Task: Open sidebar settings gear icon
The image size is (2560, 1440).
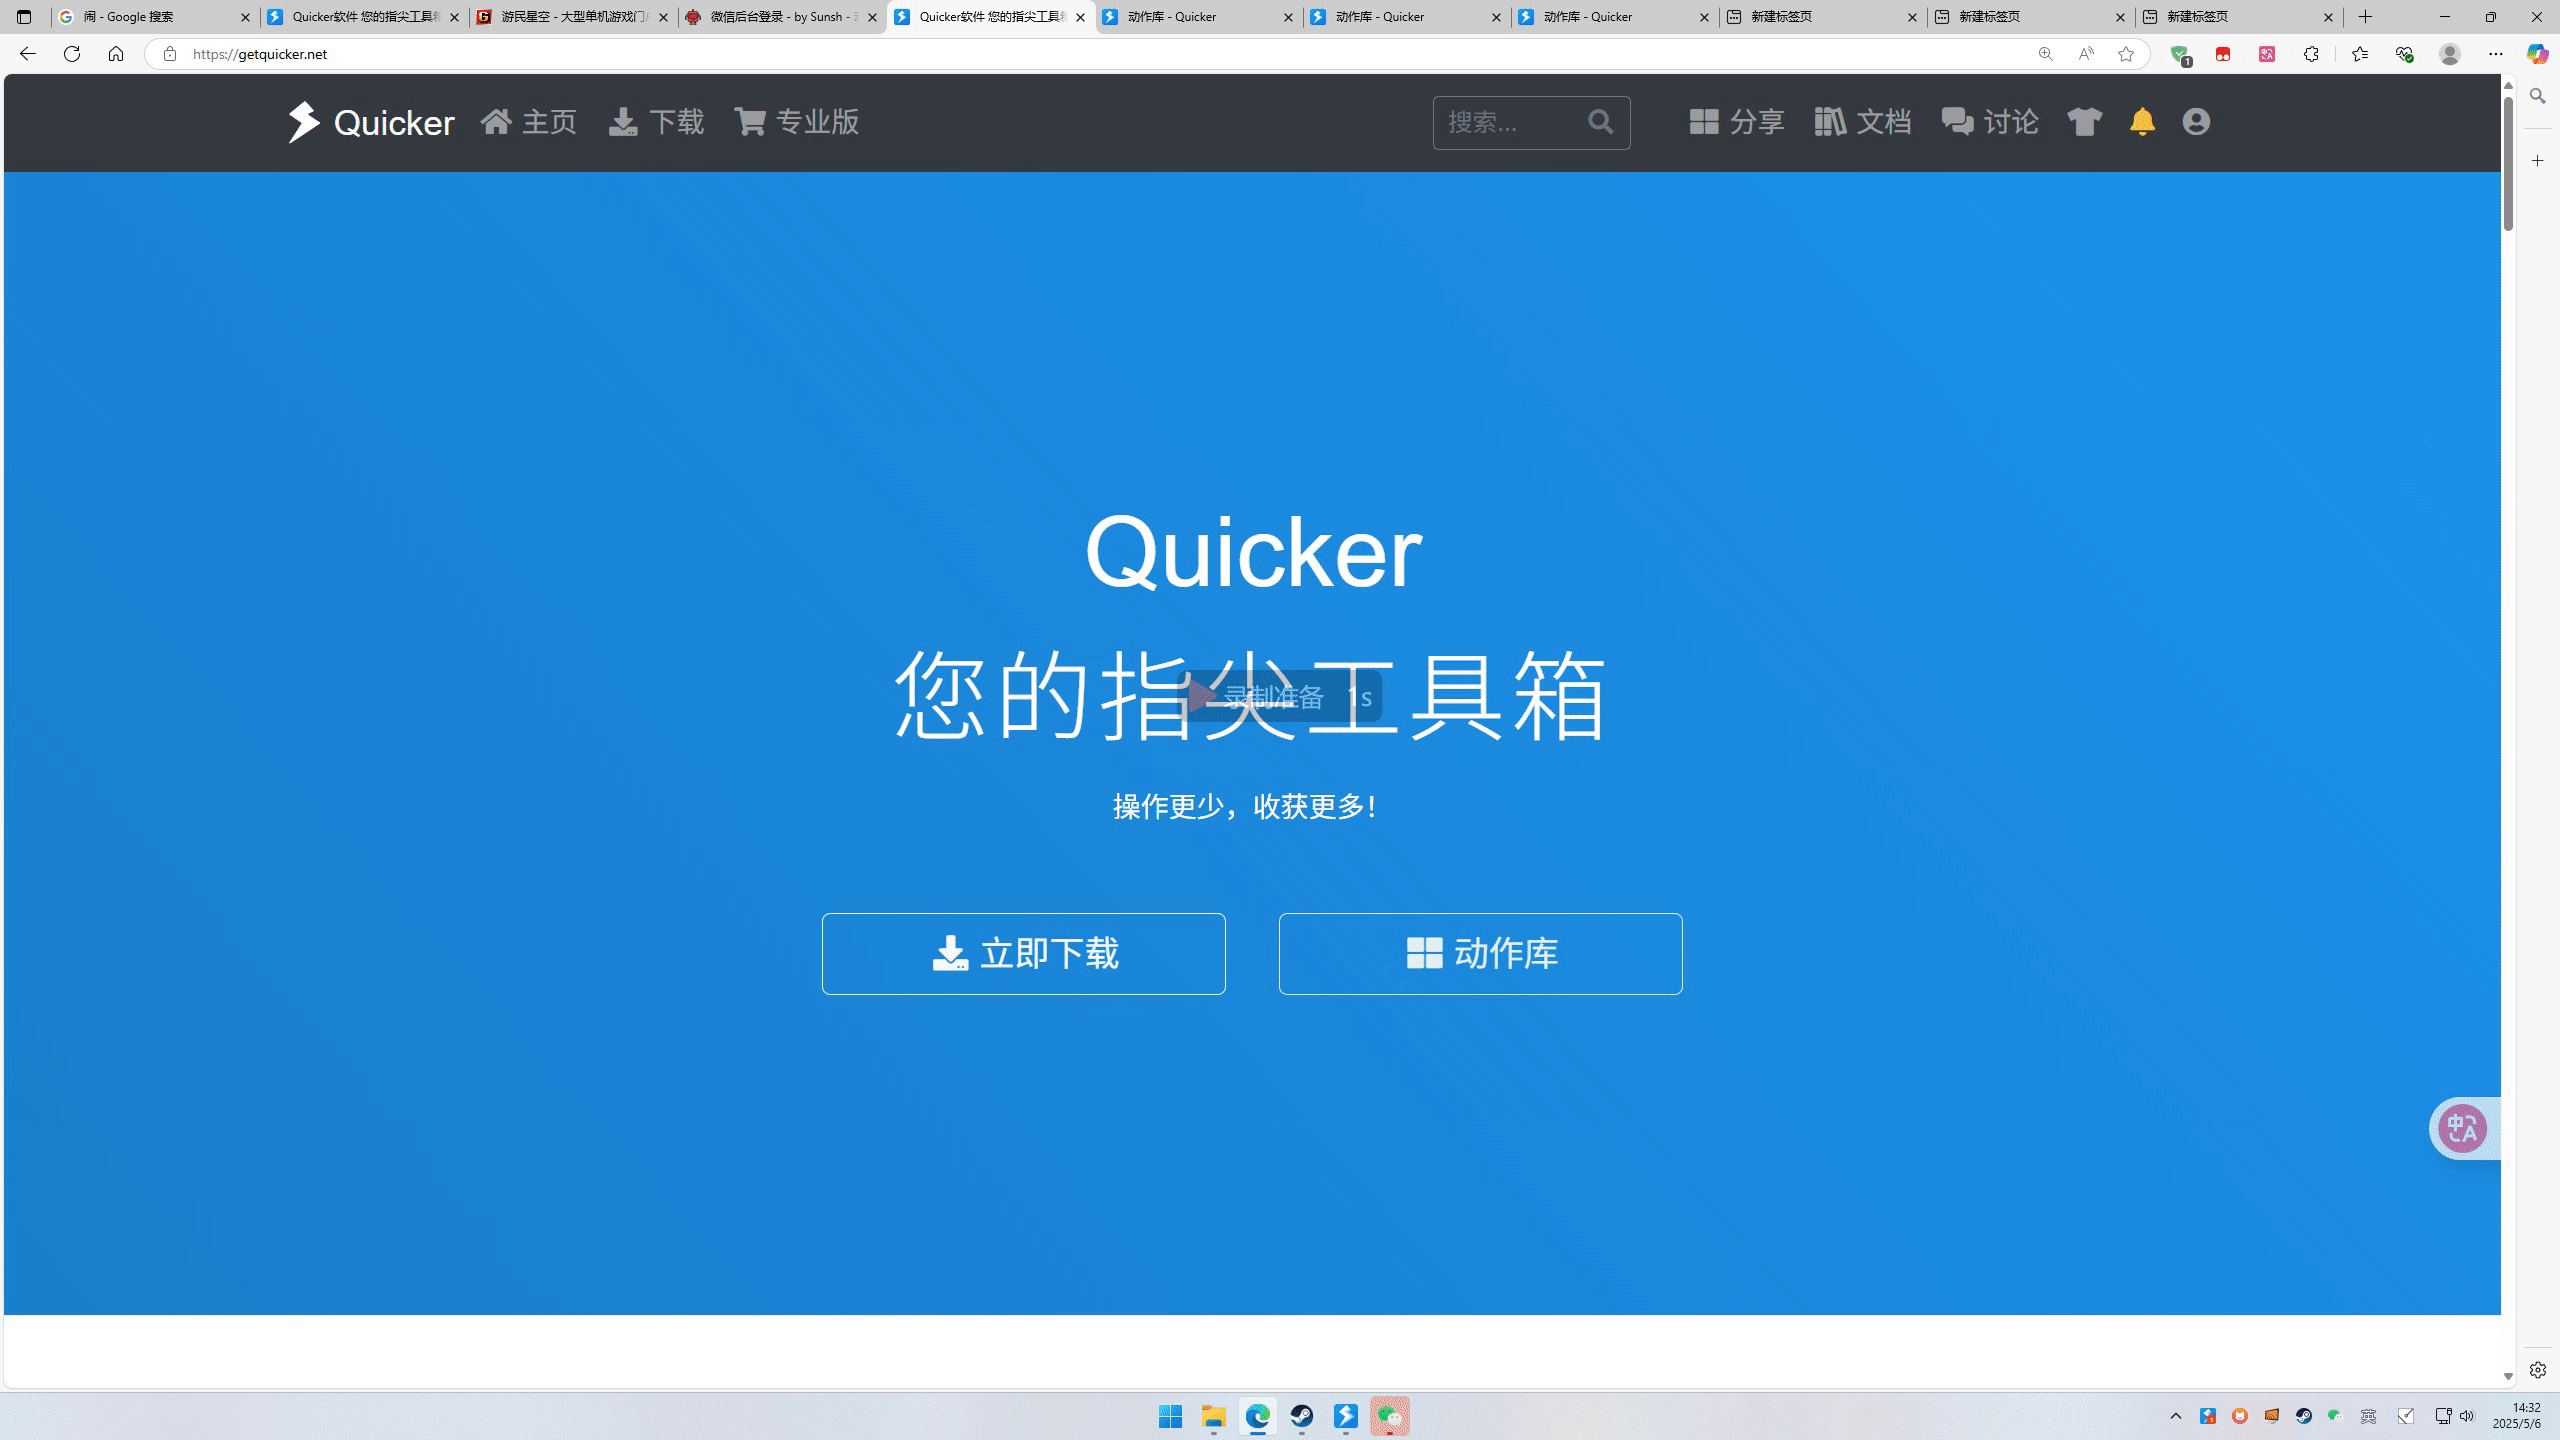Action: (x=2537, y=1370)
